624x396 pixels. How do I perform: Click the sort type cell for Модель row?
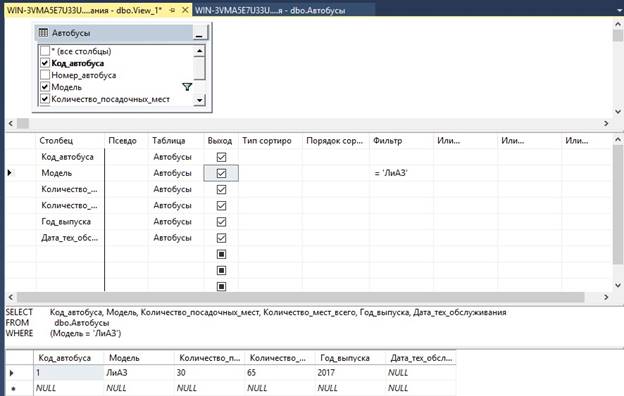point(270,173)
